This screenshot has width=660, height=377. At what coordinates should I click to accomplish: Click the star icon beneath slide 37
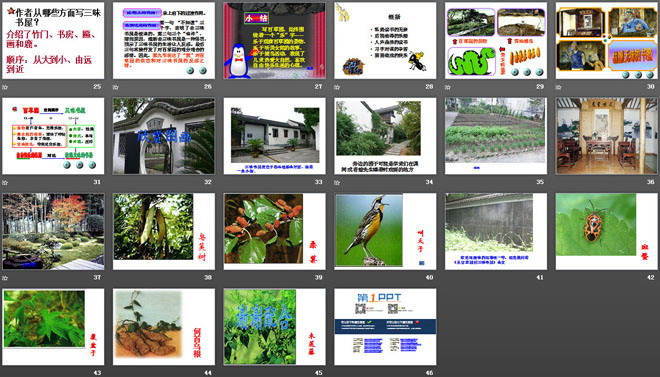pyautogui.click(x=5, y=278)
